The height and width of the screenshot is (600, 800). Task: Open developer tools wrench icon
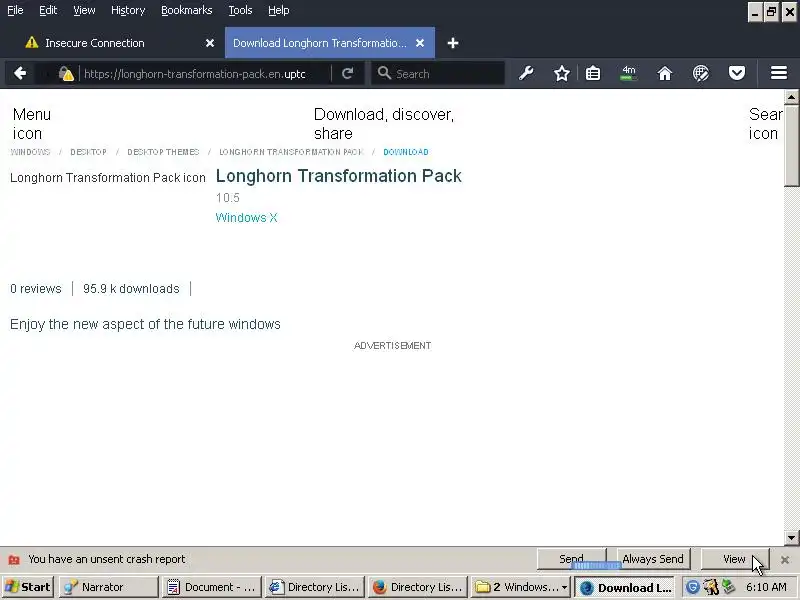tap(526, 73)
